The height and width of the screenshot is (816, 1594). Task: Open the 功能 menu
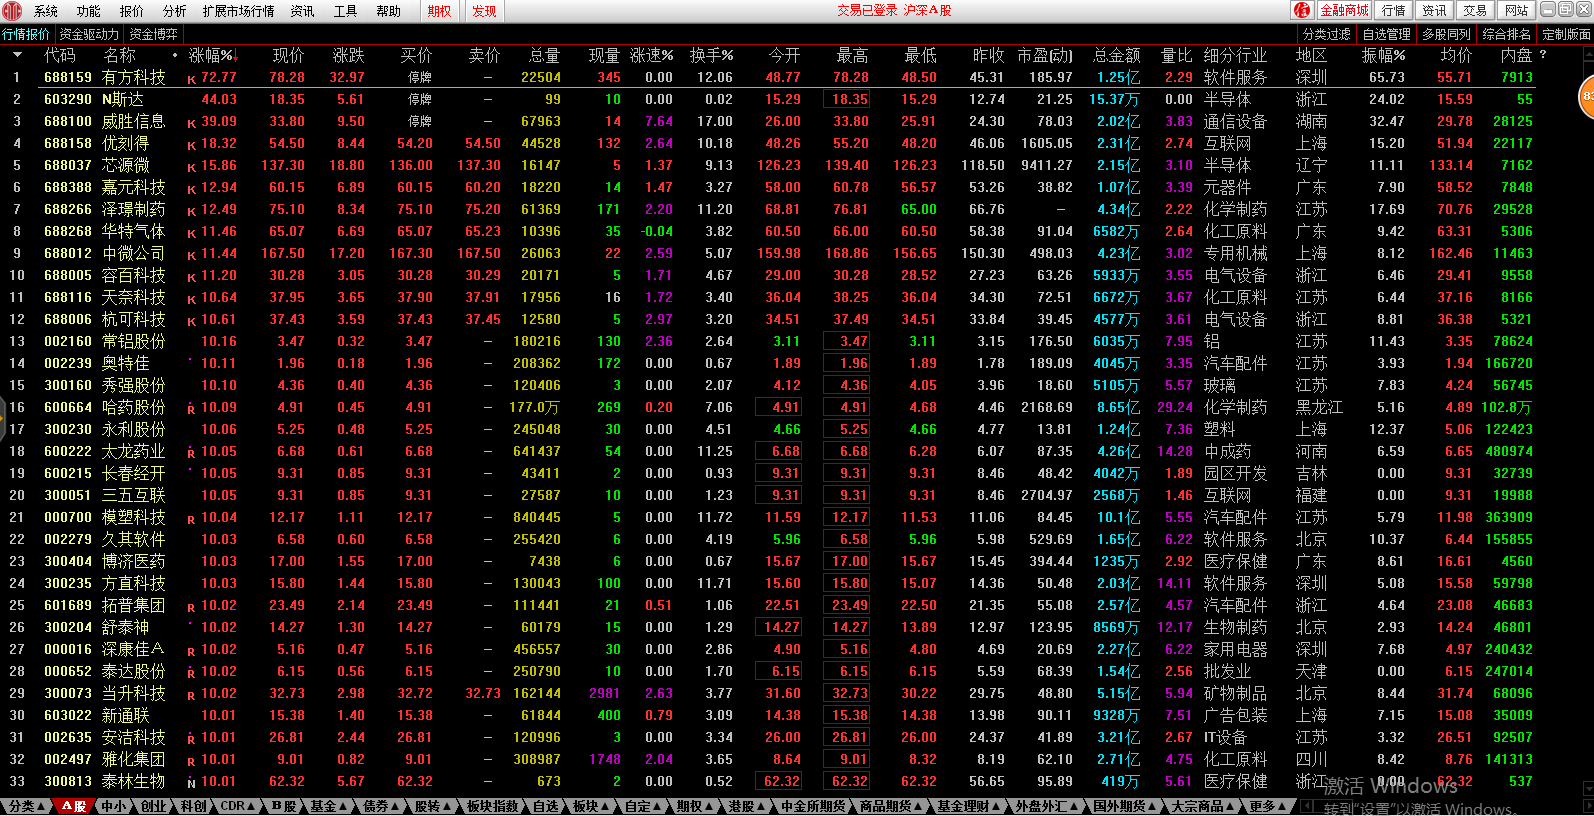click(89, 11)
